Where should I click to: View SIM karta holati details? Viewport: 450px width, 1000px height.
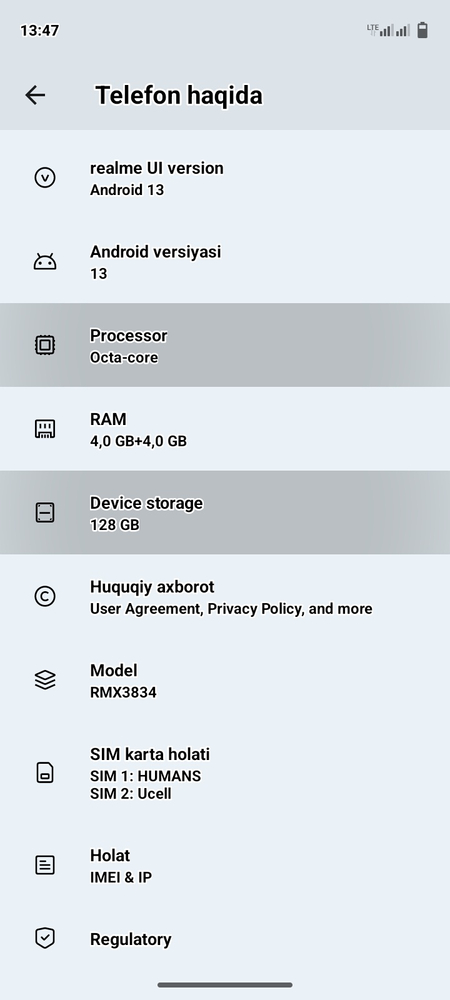[225, 773]
